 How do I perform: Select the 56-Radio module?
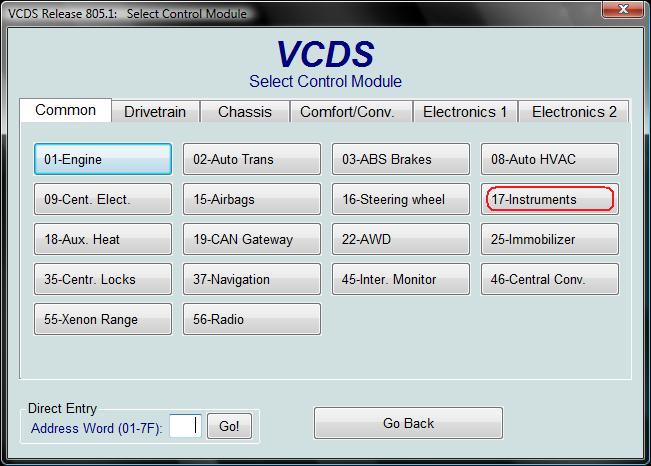(252, 319)
